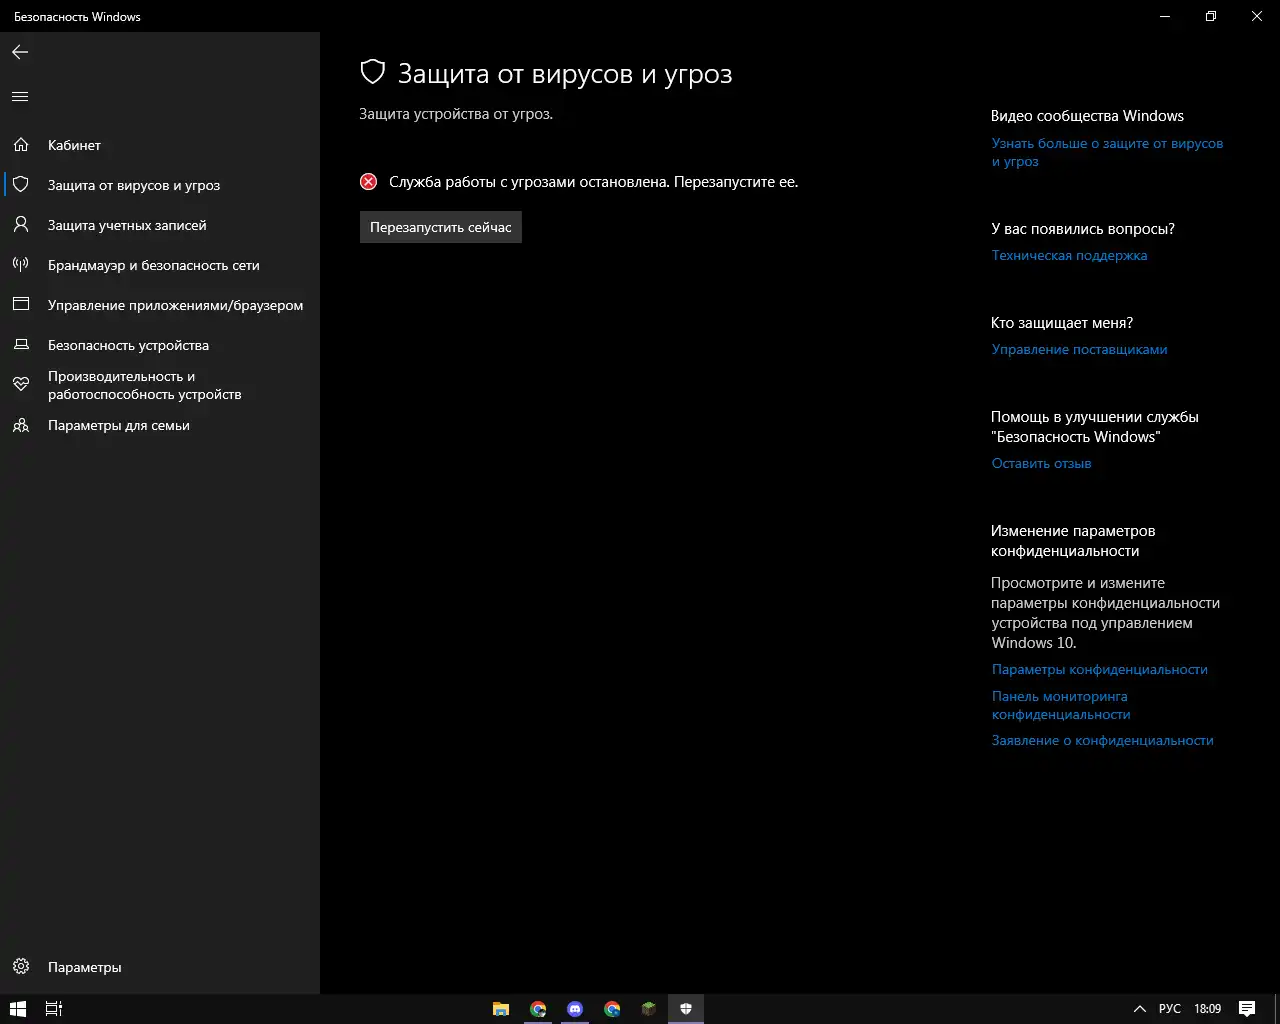
Task: Click the Просмотрите и измените параметры paragraph
Action: [x=1105, y=613]
